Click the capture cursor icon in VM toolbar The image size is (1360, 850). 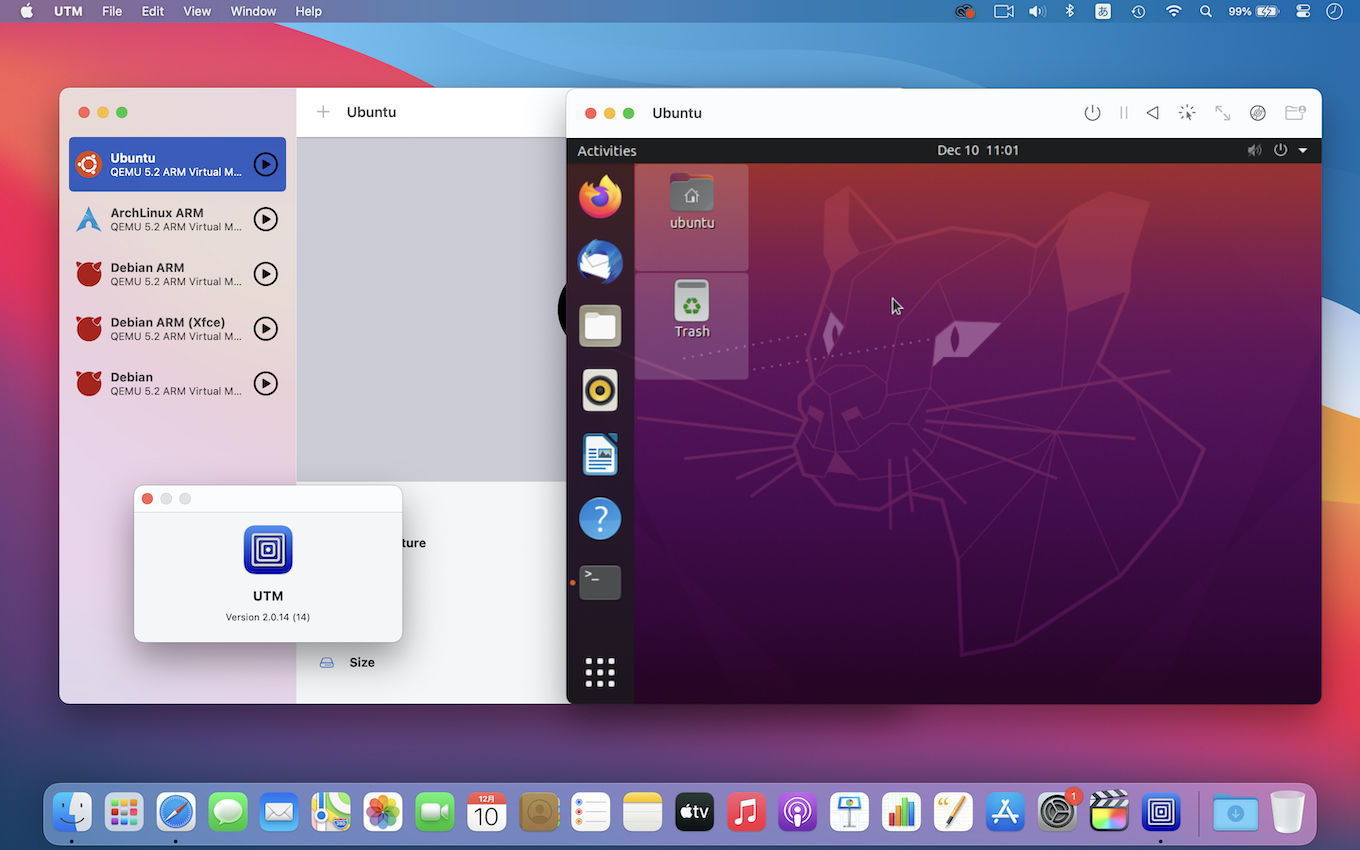point(1187,113)
